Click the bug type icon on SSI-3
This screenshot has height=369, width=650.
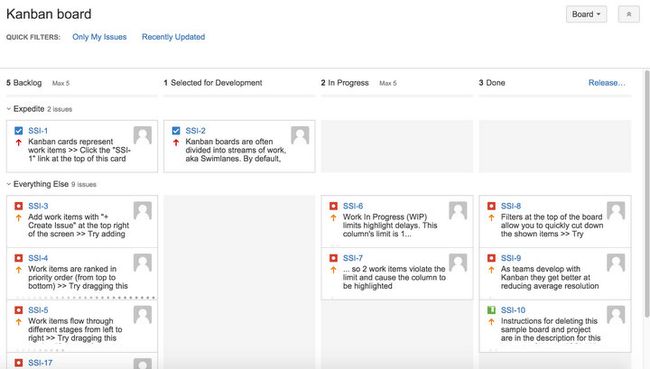[18, 206]
